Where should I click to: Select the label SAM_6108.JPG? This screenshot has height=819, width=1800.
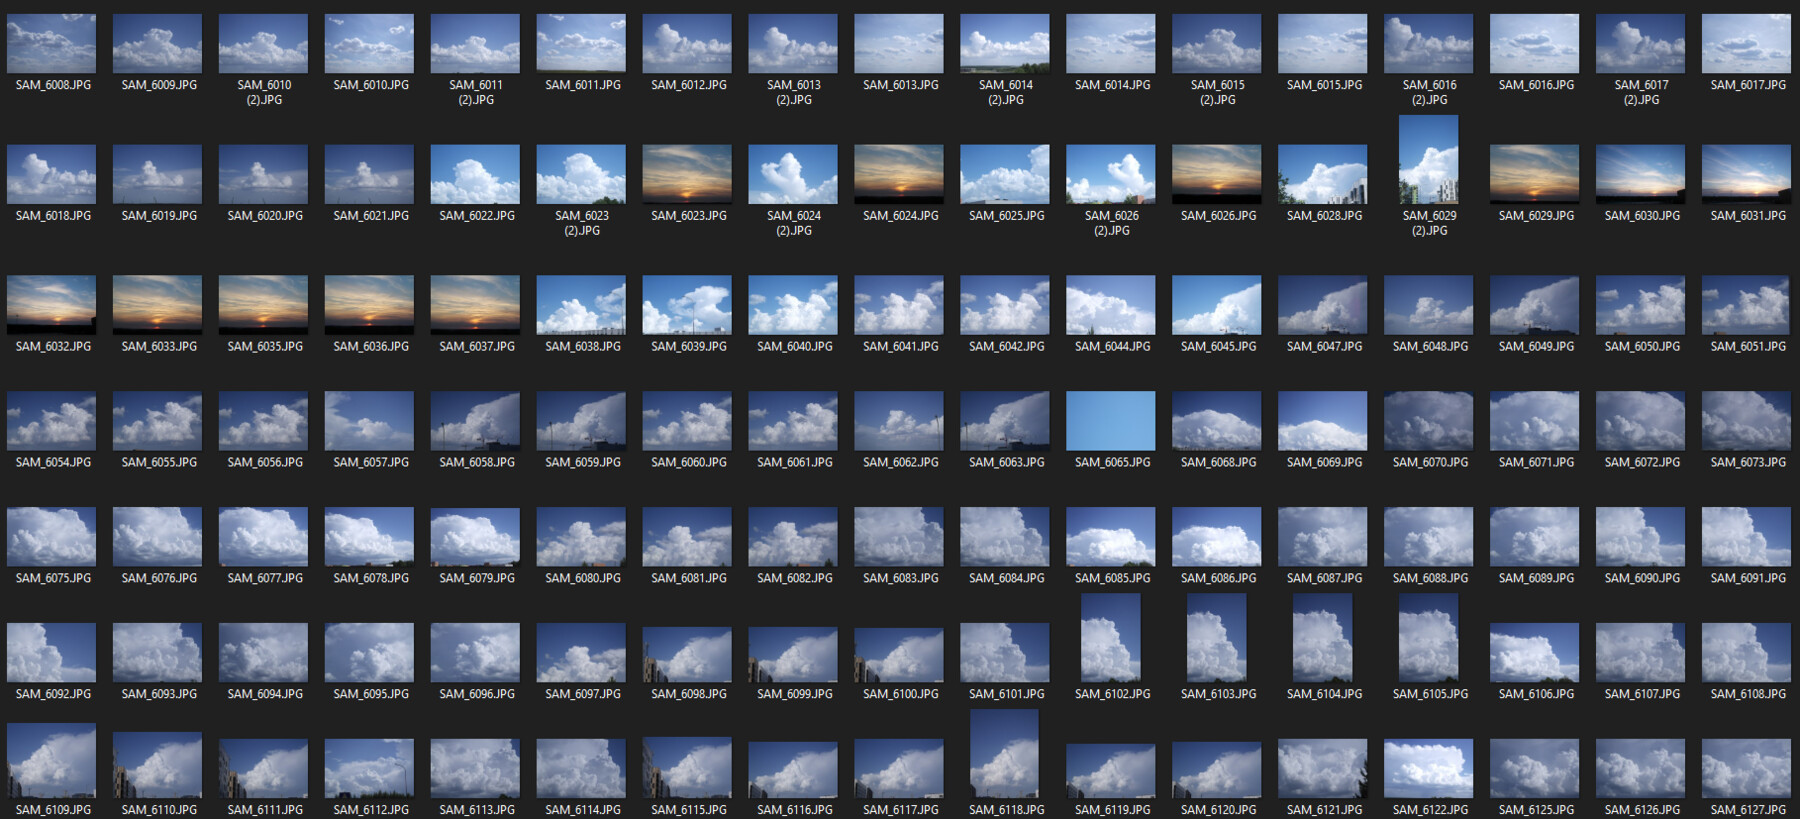point(1749,695)
